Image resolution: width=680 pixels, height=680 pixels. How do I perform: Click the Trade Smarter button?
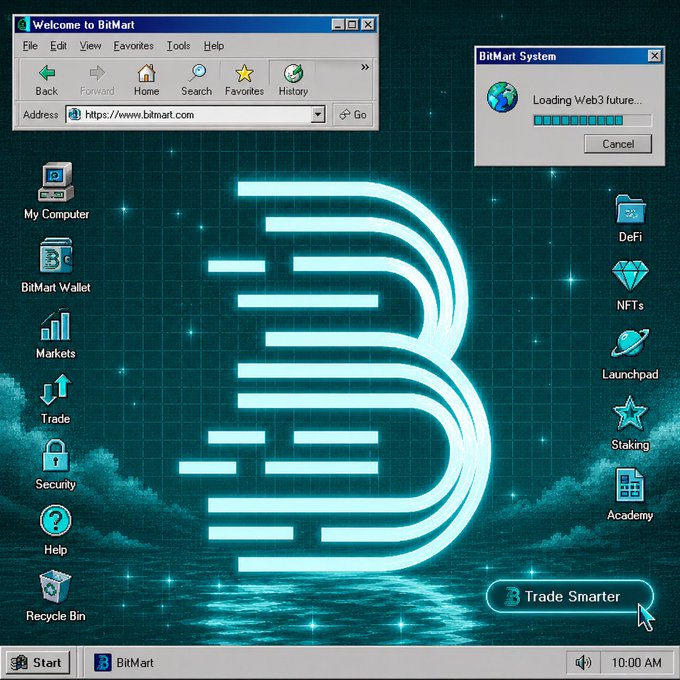[x=569, y=597]
